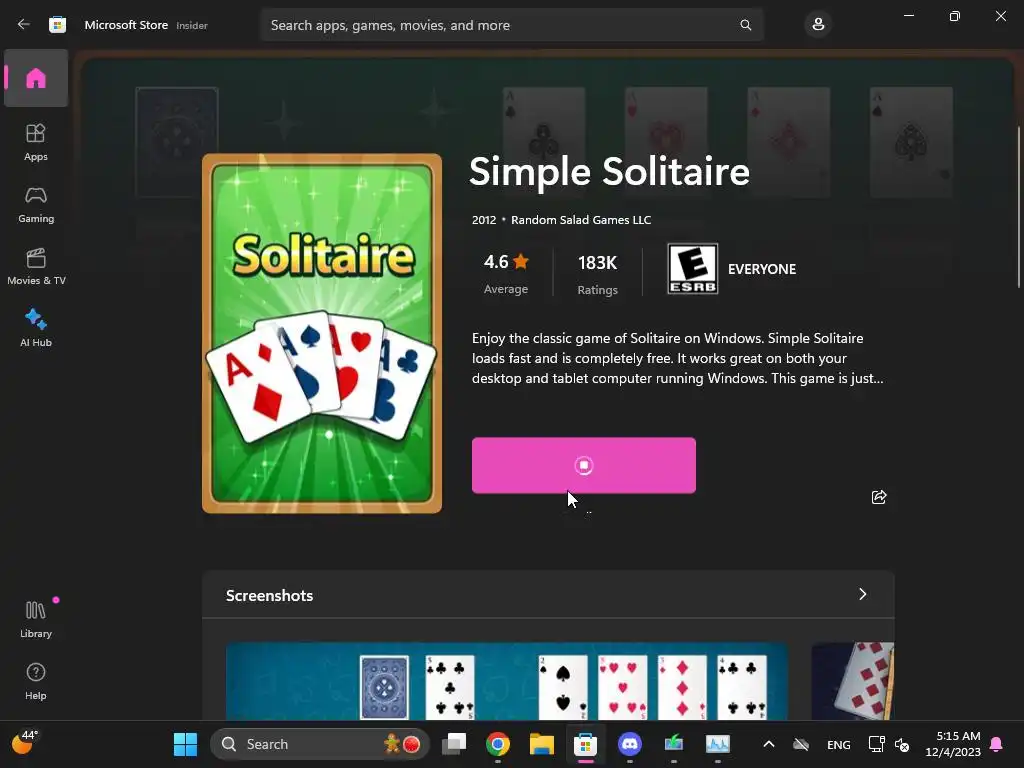Open the first solitaire gameplay screenshot
The width and height of the screenshot is (1024, 768).
click(507, 681)
